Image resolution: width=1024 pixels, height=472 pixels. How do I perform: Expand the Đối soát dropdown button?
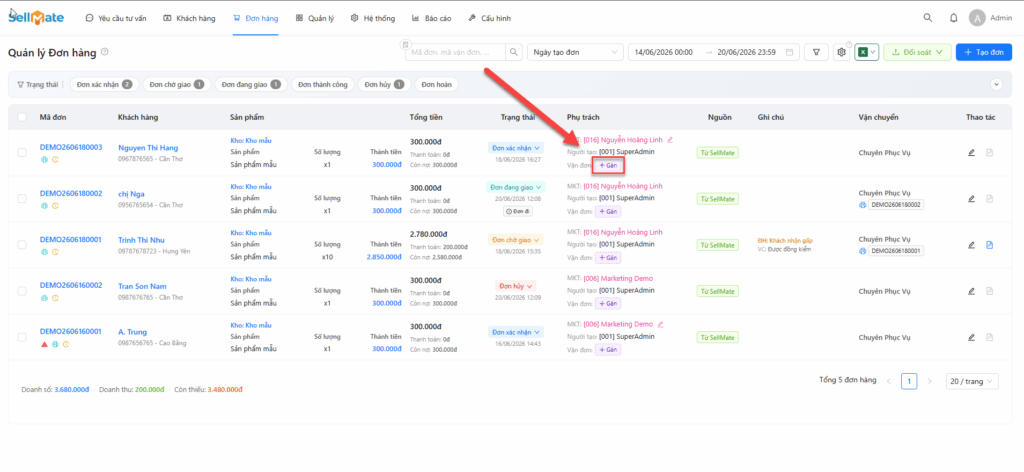(x=918, y=52)
